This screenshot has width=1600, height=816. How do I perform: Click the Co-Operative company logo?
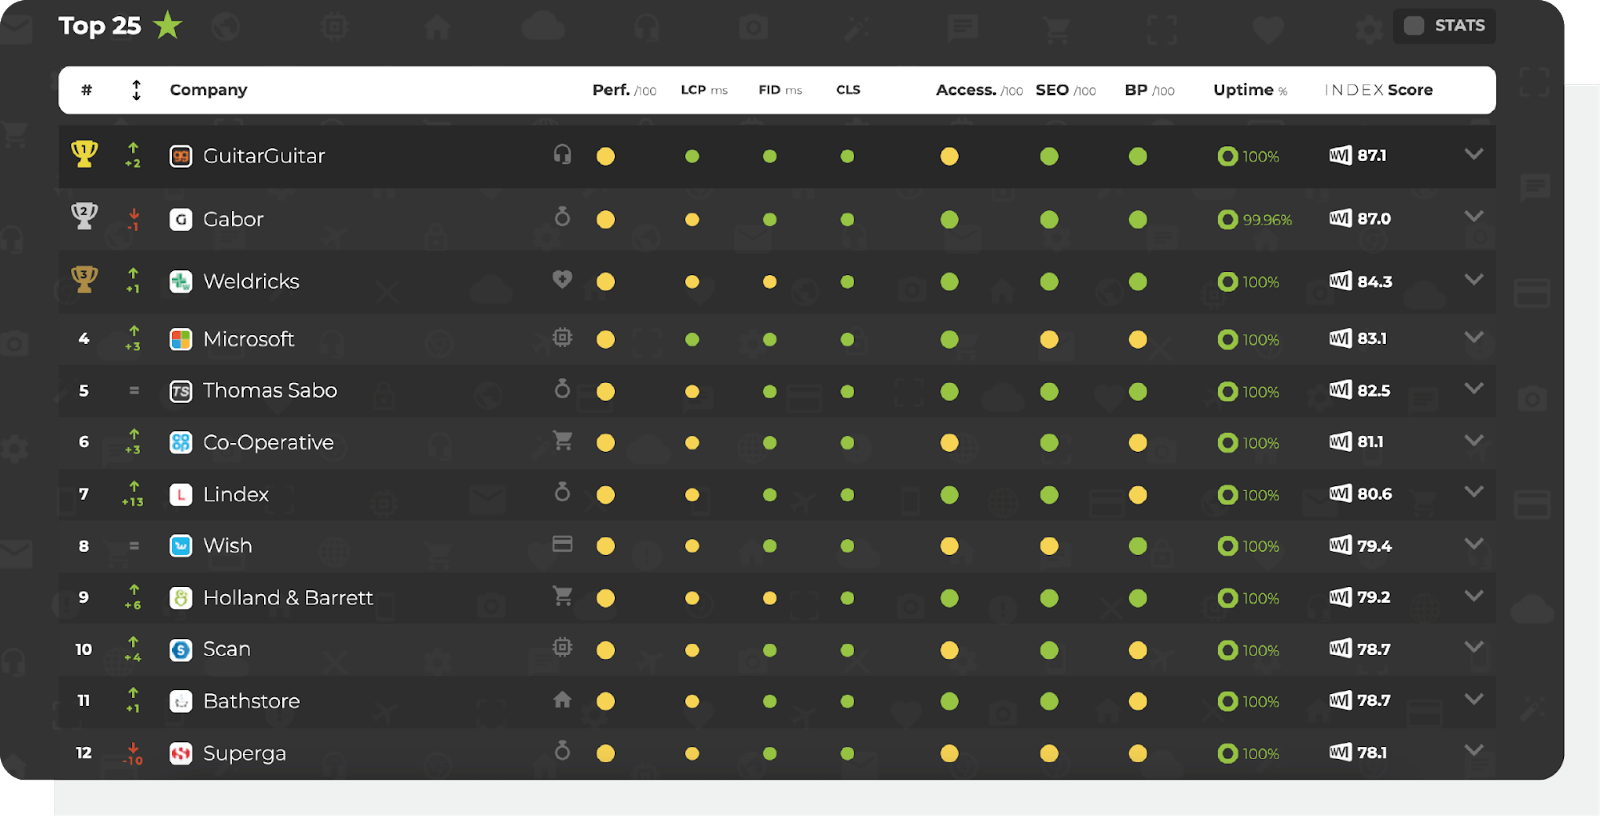181,442
